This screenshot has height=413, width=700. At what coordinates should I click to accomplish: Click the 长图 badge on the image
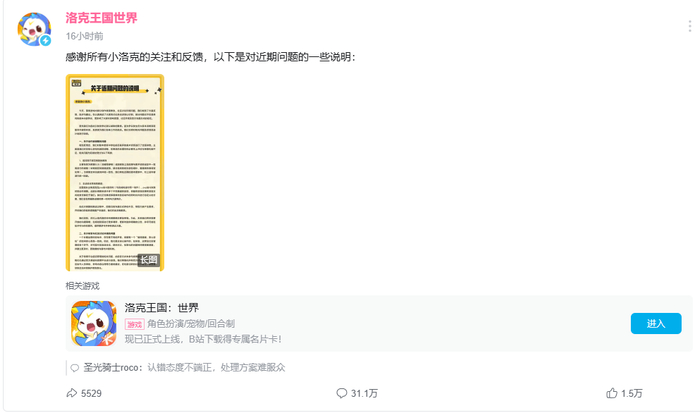tap(149, 260)
